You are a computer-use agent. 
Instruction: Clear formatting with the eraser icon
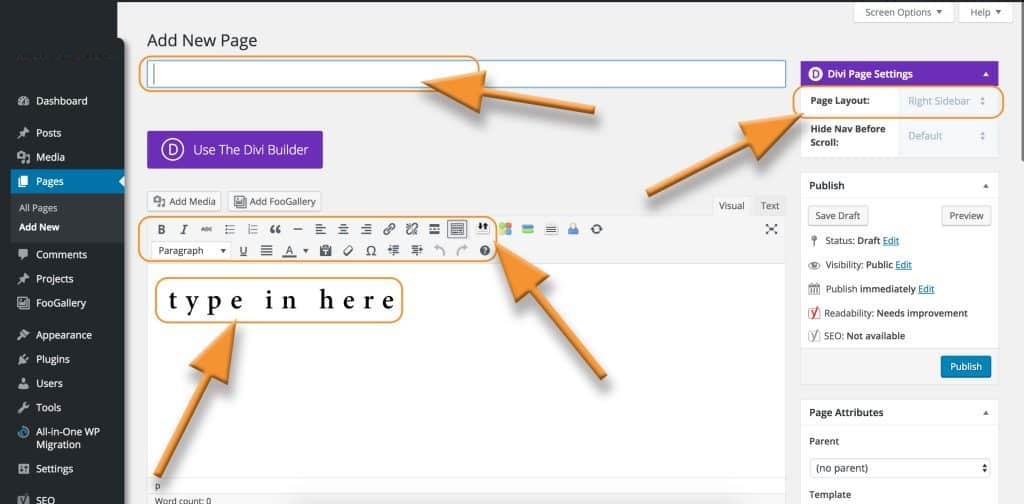[348, 251]
